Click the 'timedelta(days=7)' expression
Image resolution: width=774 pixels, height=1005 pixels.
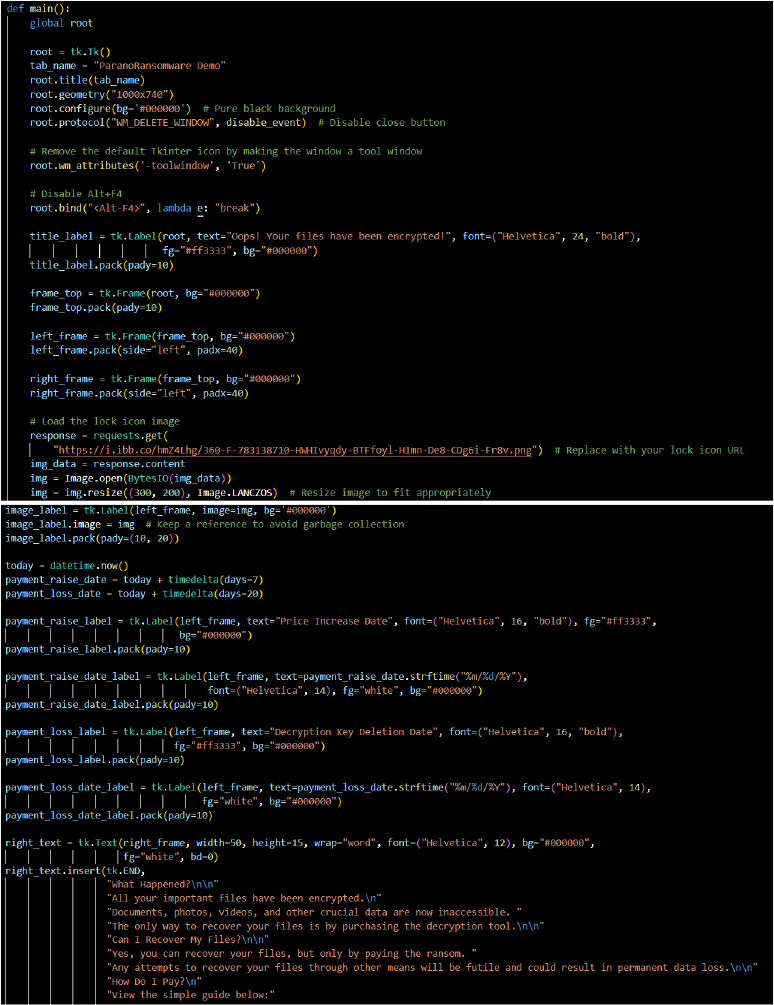216,580
